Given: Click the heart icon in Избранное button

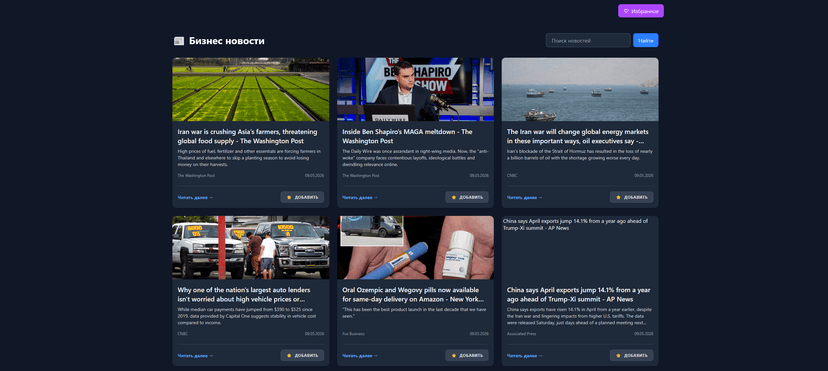Looking at the screenshot, I should [x=626, y=11].
